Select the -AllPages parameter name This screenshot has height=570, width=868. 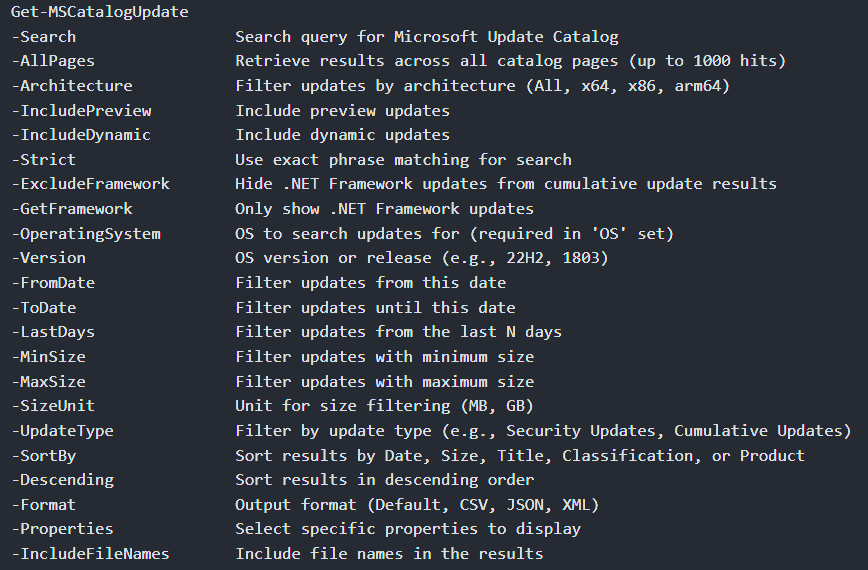pos(54,61)
